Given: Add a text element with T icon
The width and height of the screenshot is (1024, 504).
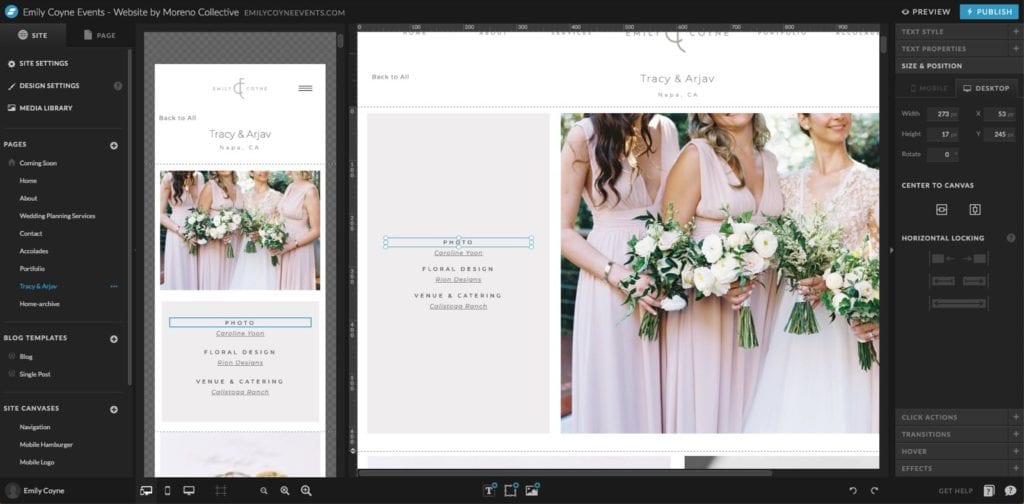Looking at the screenshot, I should (490, 490).
